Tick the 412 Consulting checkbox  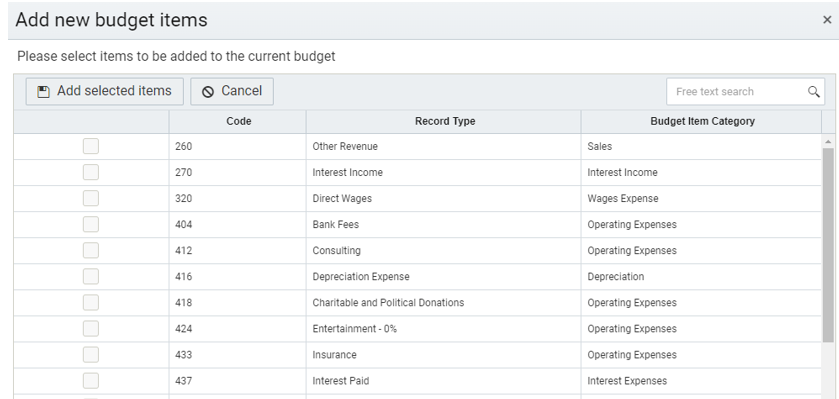(90, 250)
